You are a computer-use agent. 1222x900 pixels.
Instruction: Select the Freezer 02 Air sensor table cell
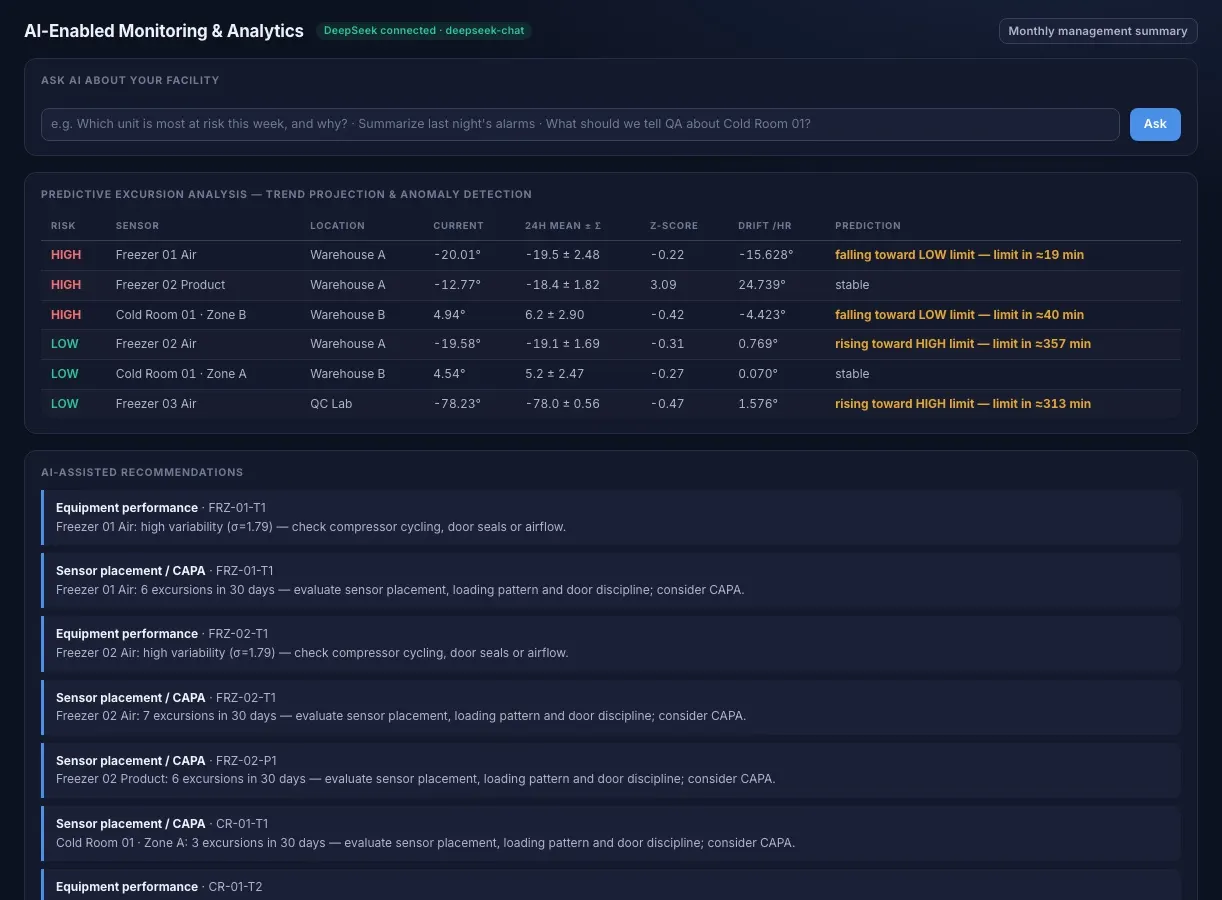pos(156,344)
